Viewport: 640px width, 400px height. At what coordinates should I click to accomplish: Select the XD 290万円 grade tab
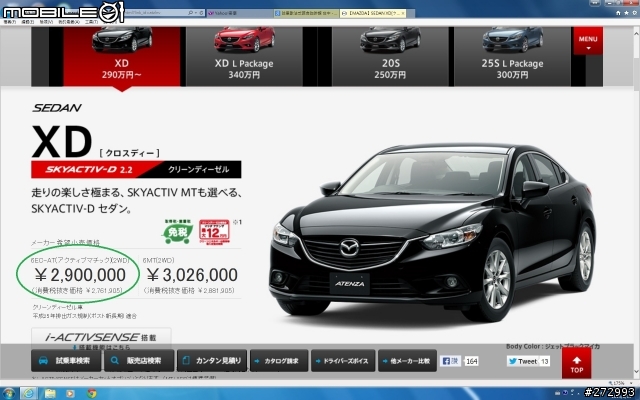pyautogui.click(x=122, y=56)
